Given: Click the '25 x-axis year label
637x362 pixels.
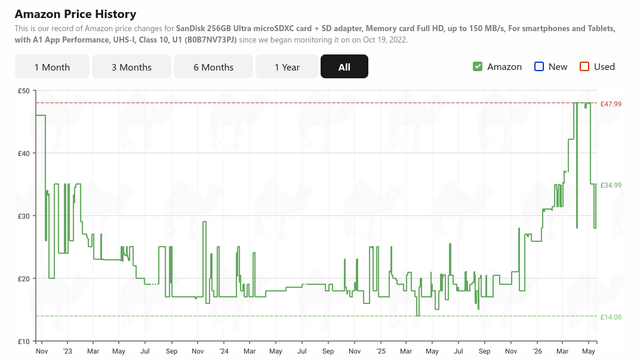Looking at the screenshot, I should (381, 351).
